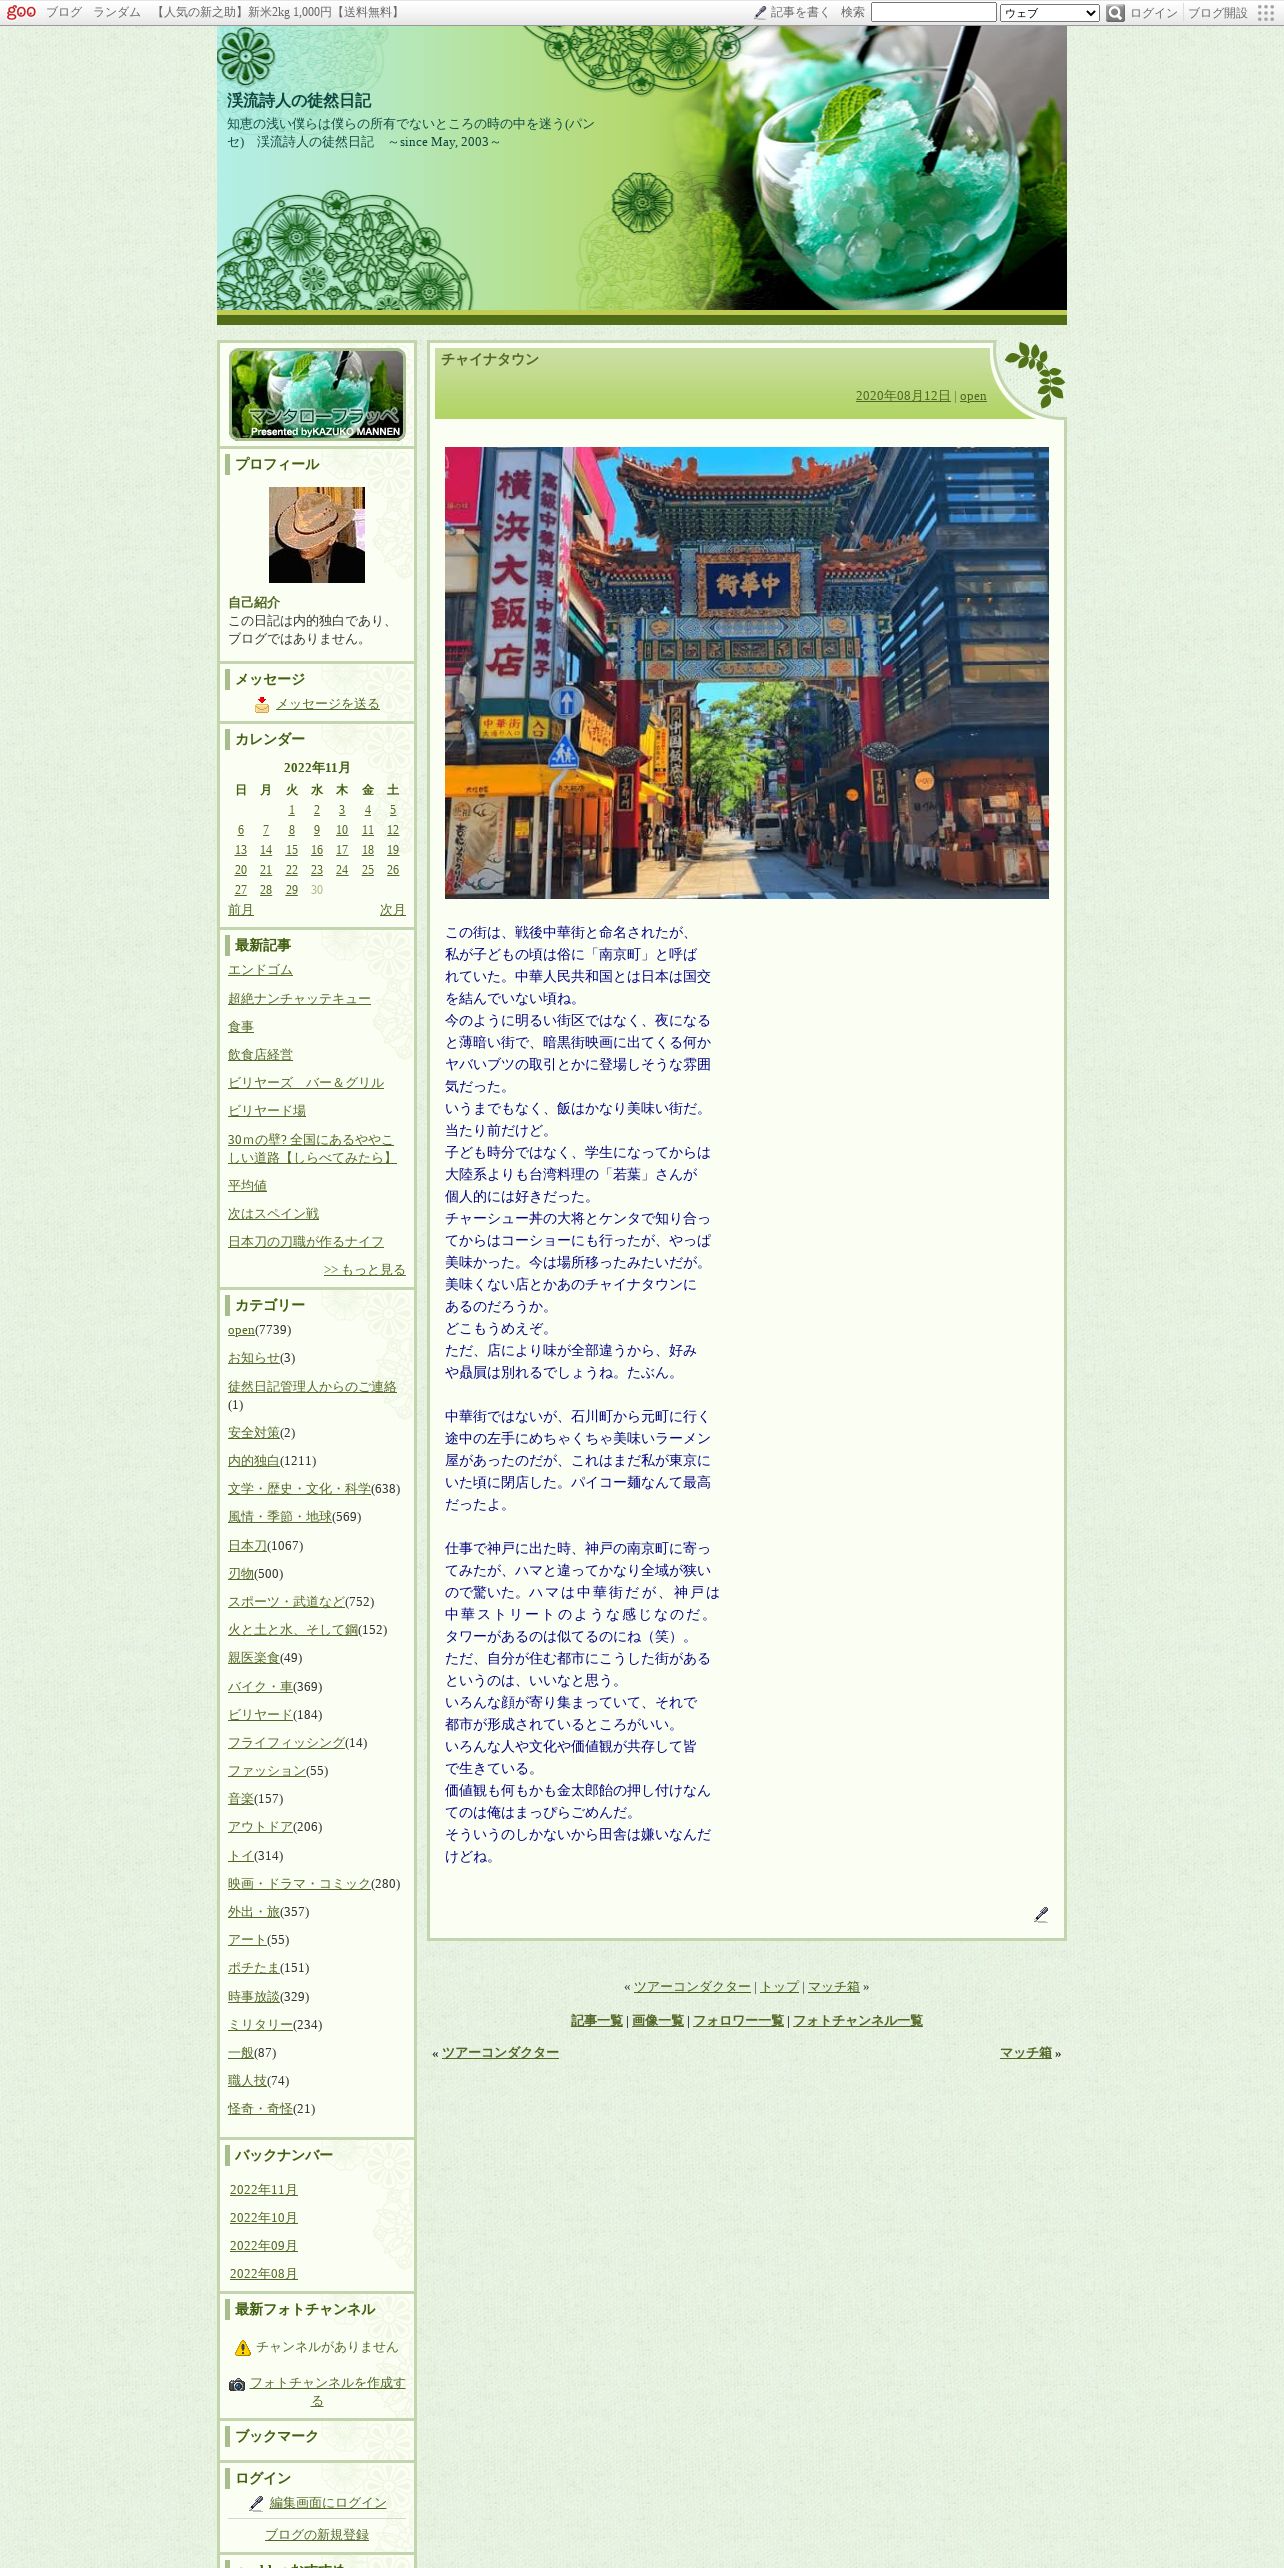This screenshot has height=2568, width=1284.
Task: Open フォトチャンネル一覧 link
Action: pos(858,2021)
